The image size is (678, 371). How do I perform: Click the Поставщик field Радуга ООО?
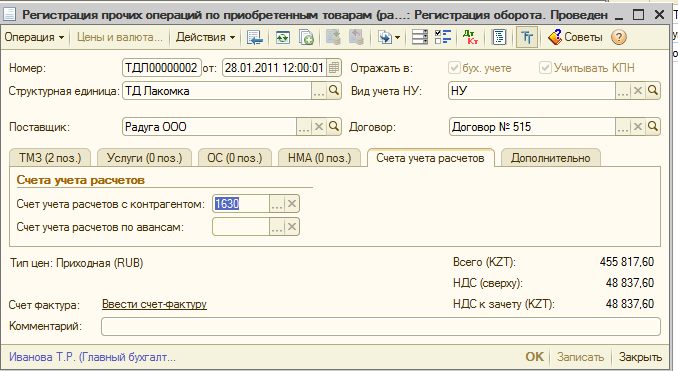(209, 127)
